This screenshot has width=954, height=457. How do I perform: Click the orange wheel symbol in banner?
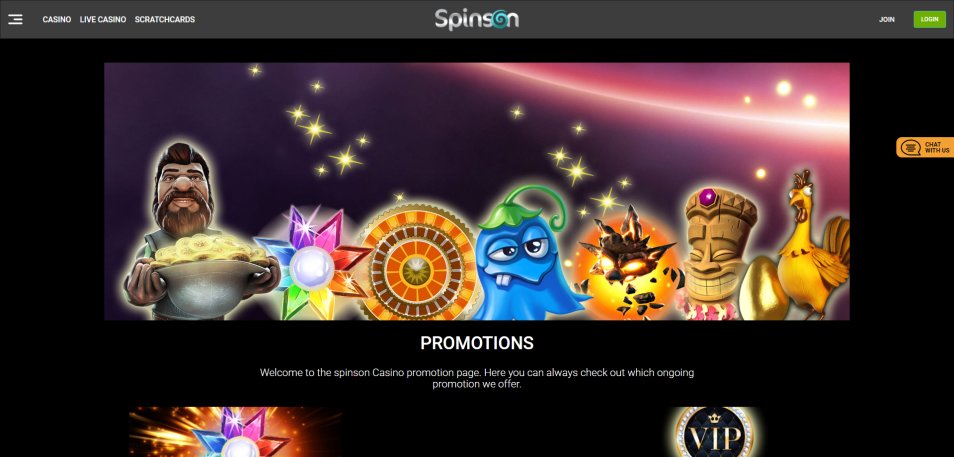point(418,262)
